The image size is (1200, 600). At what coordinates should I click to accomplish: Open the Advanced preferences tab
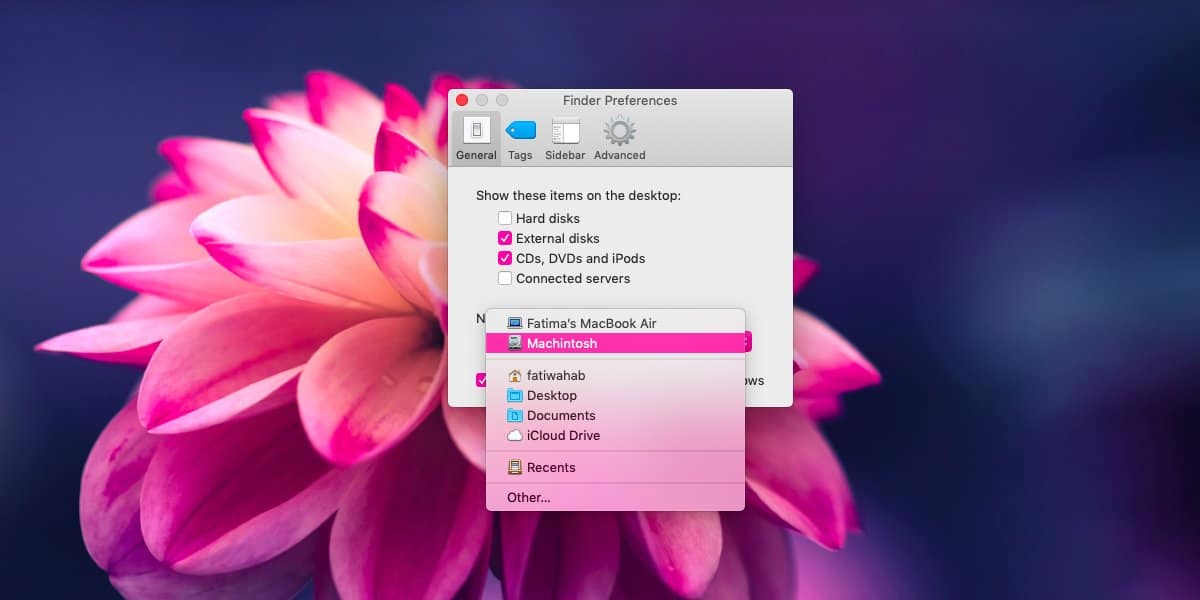(620, 138)
